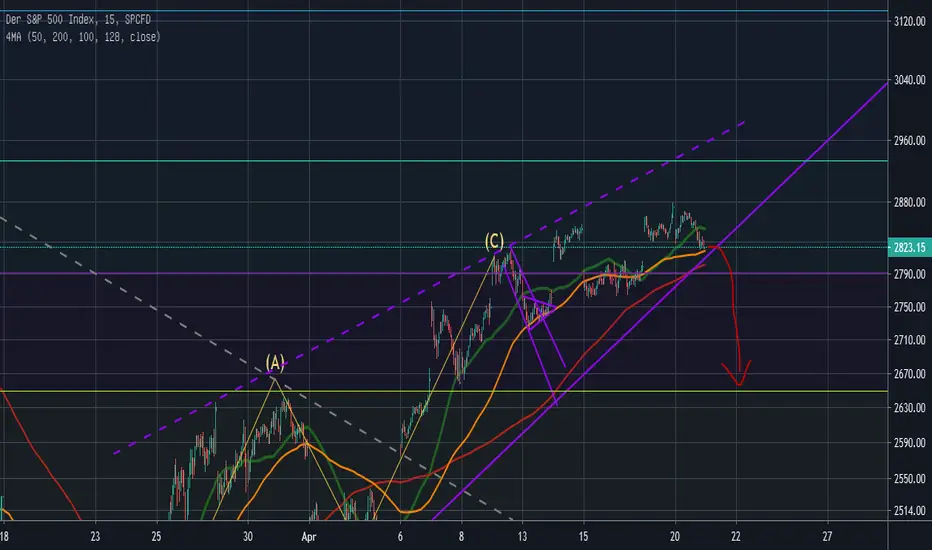Click the date label 20 on the time axis
The image size is (932, 550).
[x=675, y=536]
